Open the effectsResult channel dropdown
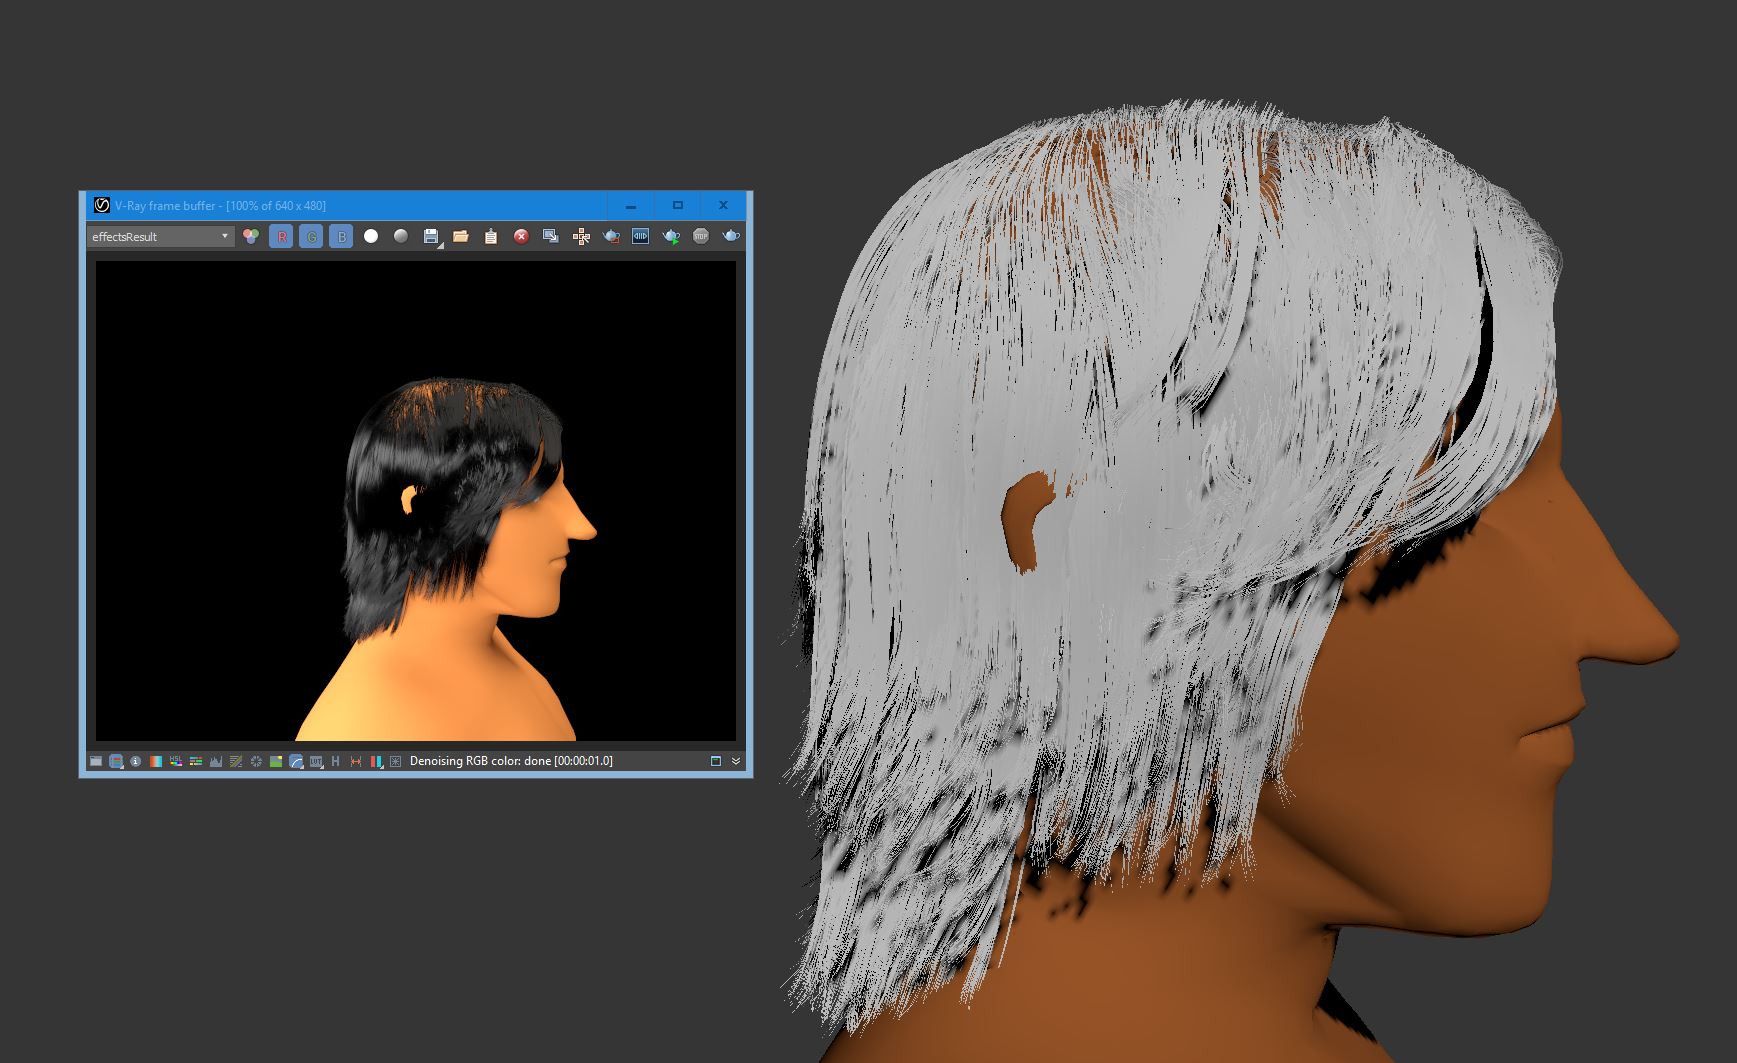Viewport: 1737px width, 1063px height. click(x=160, y=237)
